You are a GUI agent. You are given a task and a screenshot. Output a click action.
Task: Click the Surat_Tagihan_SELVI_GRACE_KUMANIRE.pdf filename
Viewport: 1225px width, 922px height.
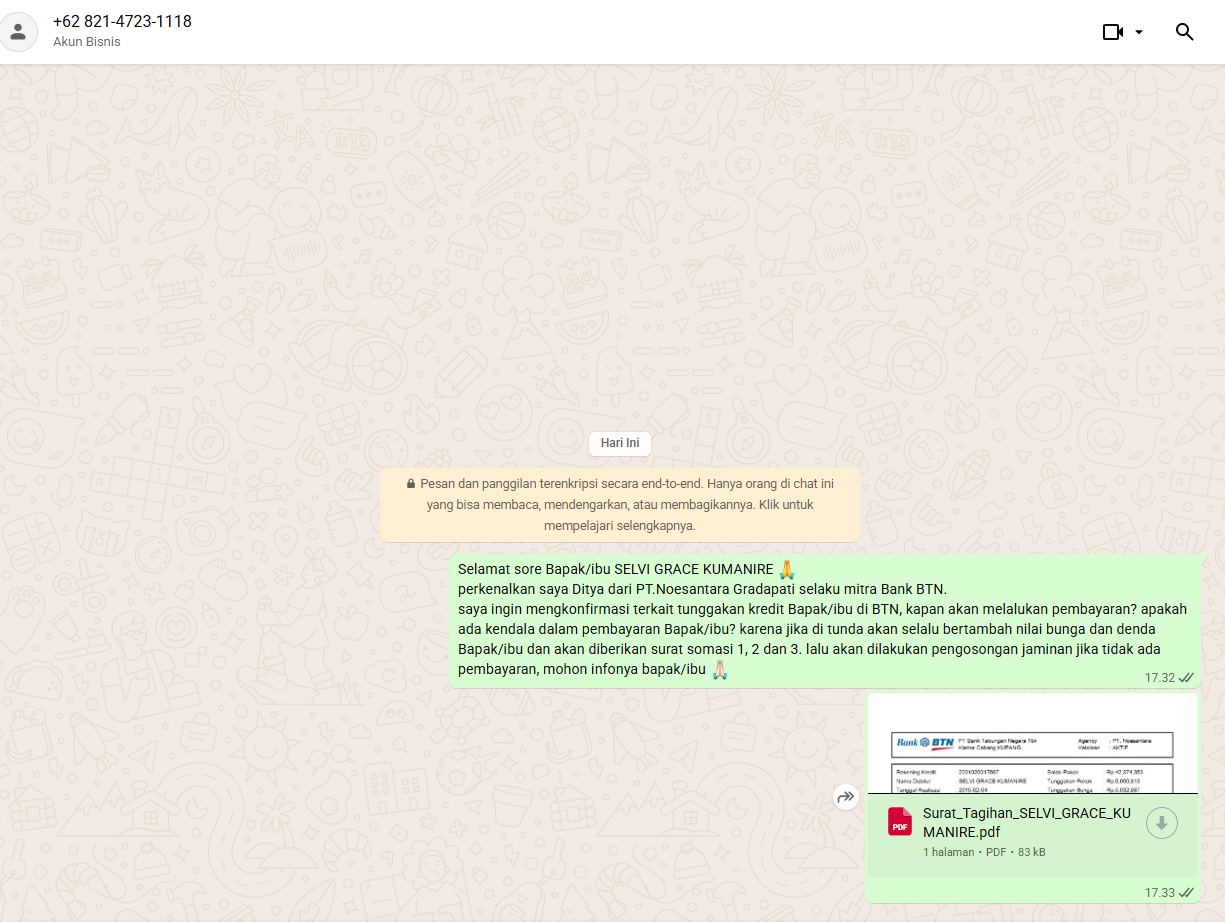pos(1026,822)
